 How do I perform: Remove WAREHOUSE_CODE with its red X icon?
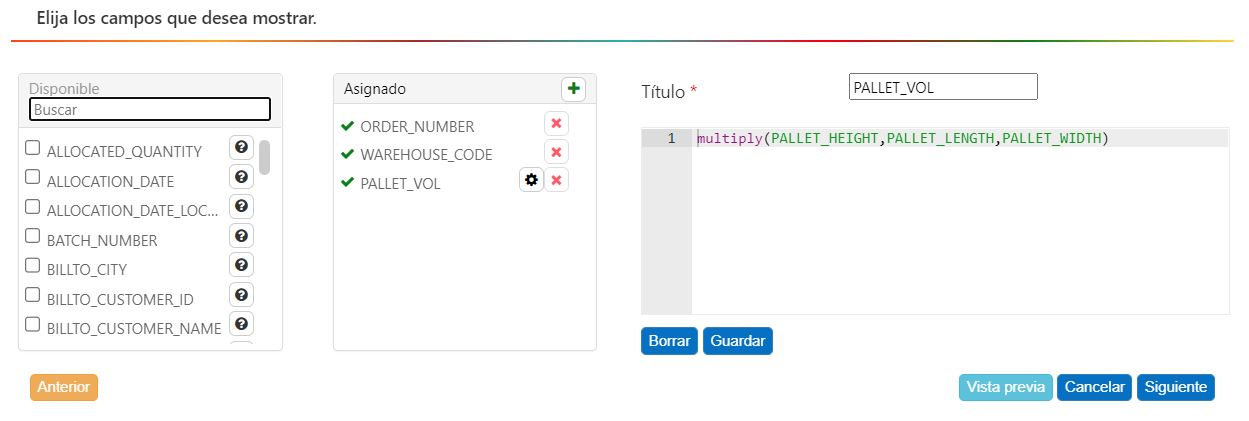tap(556, 152)
